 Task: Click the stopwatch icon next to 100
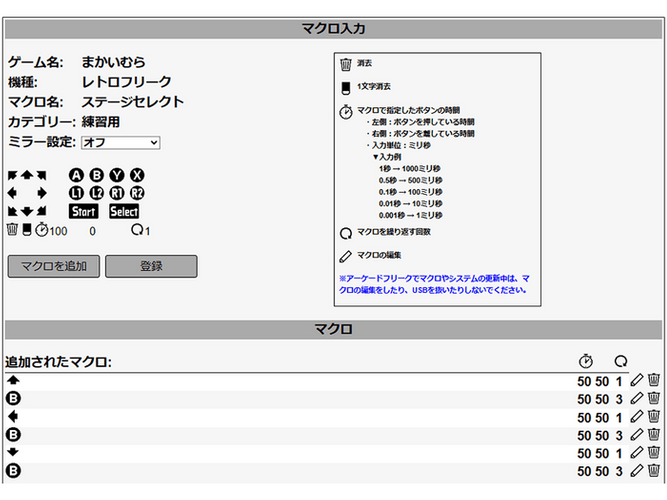click(41, 230)
